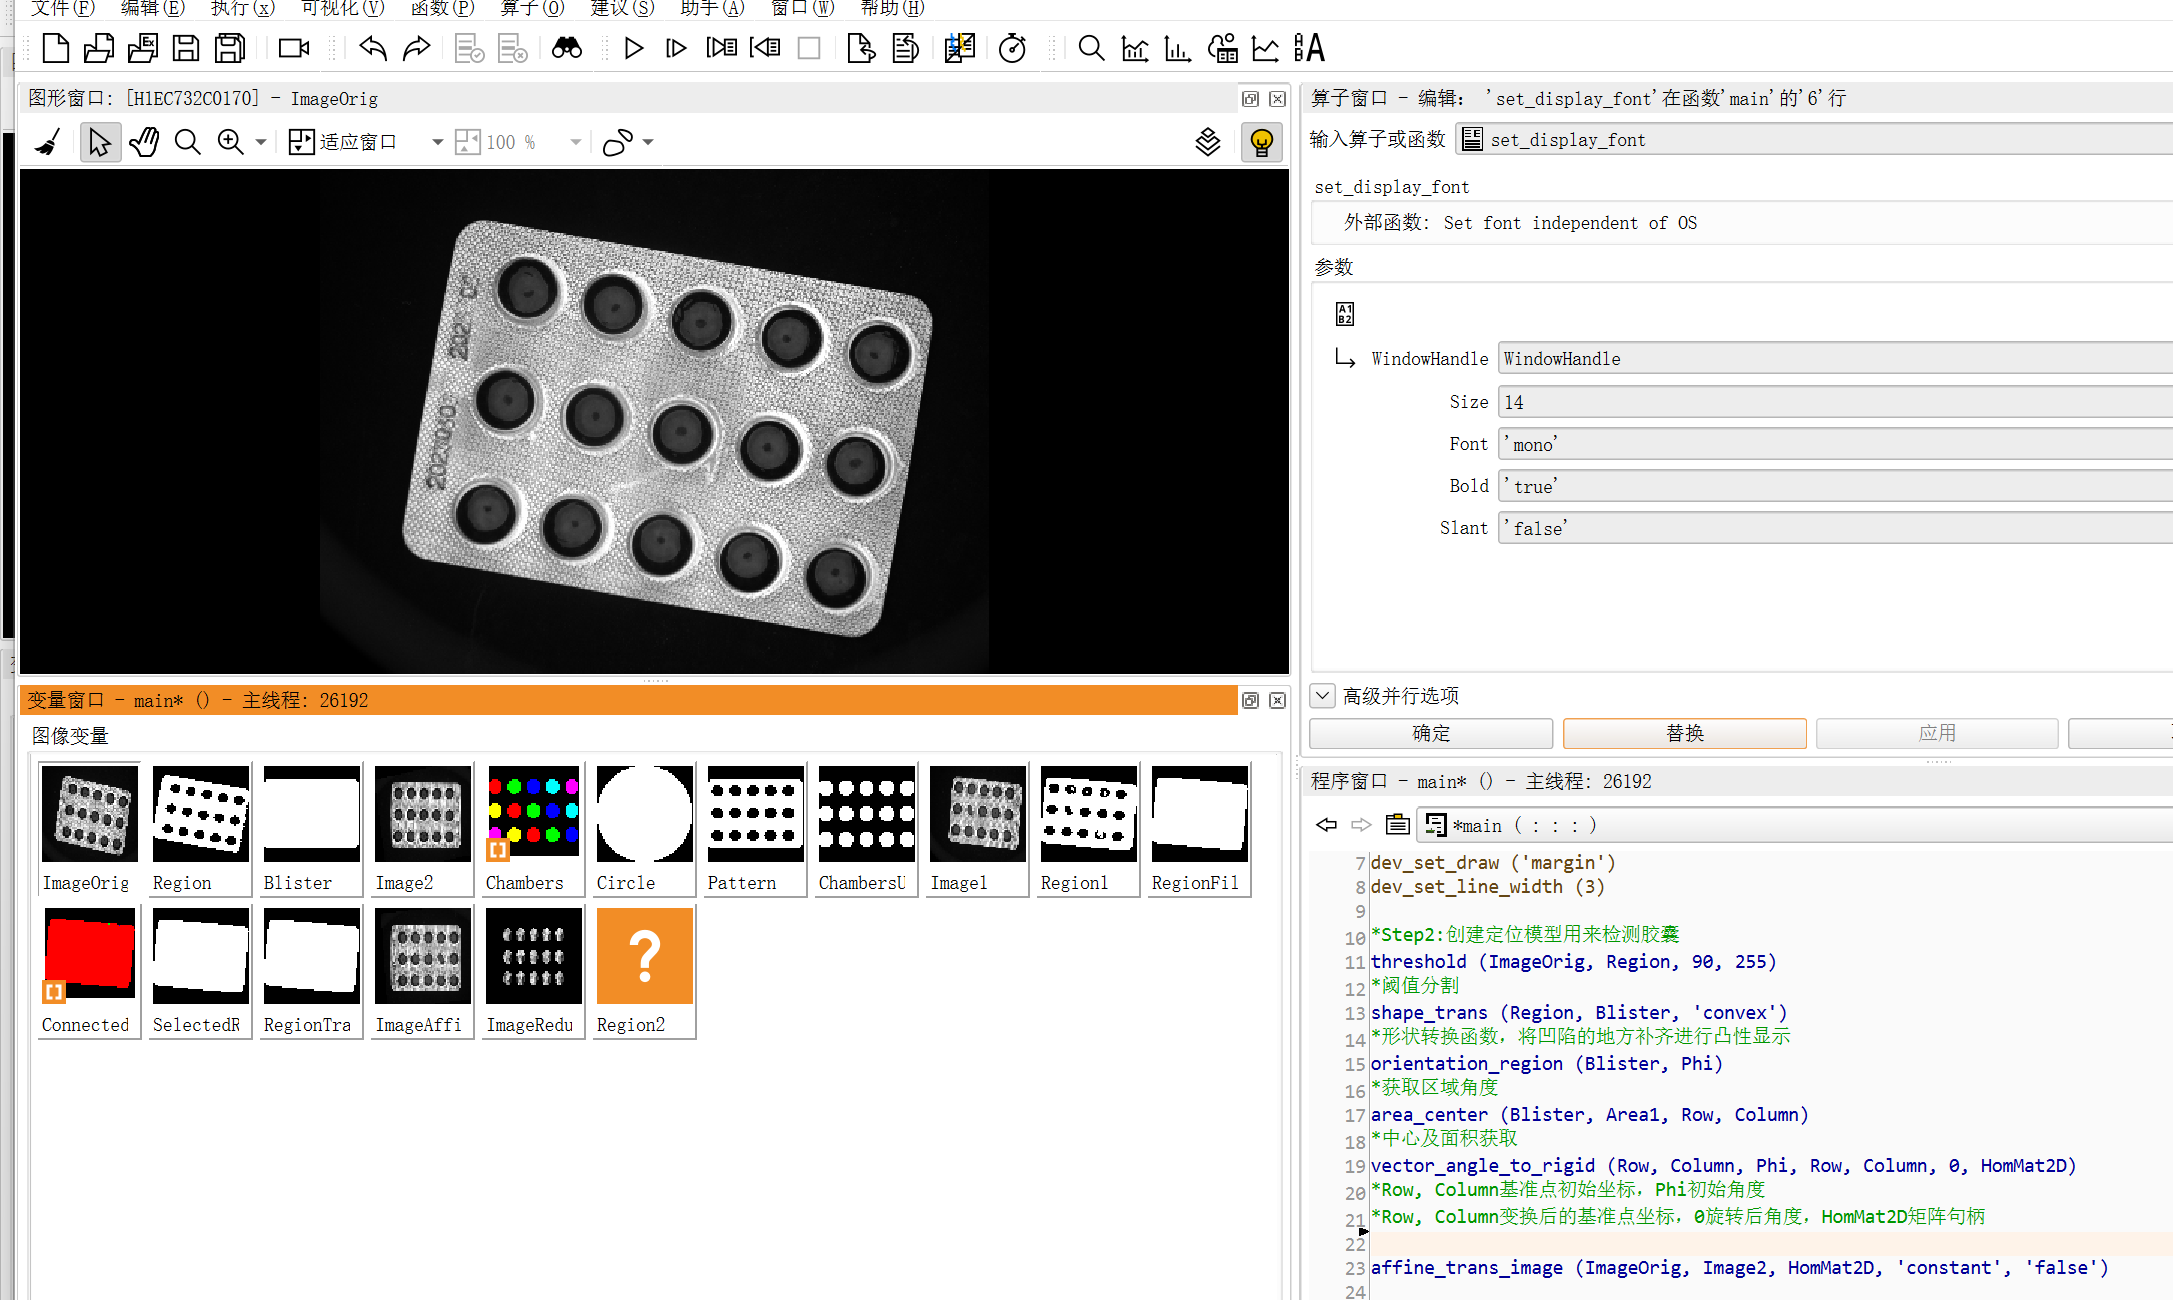Open the 编辑(E) menu
Viewport: 2173px width, 1300px height.
coord(152,8)
